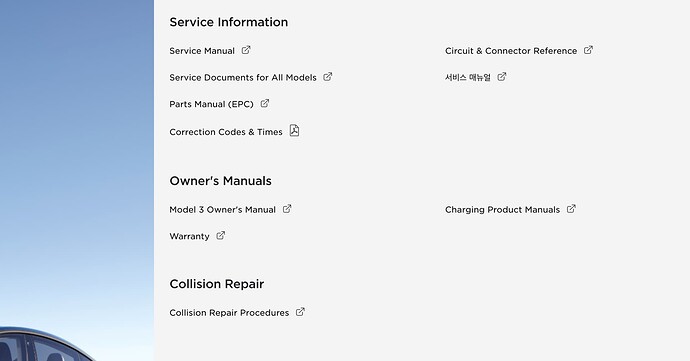Open the Korean 서비스 매뉴얼 link
Viewport: 690px width, 361px height.
tap(468, 77)
